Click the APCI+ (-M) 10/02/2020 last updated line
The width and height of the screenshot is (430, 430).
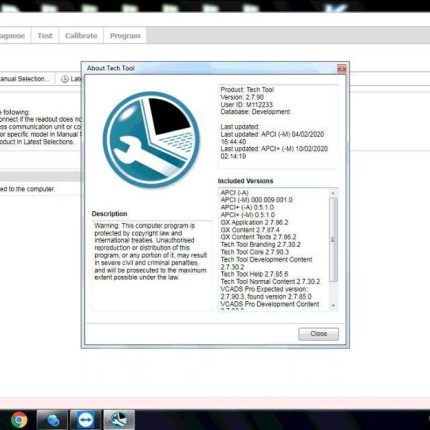pos(274,152)
